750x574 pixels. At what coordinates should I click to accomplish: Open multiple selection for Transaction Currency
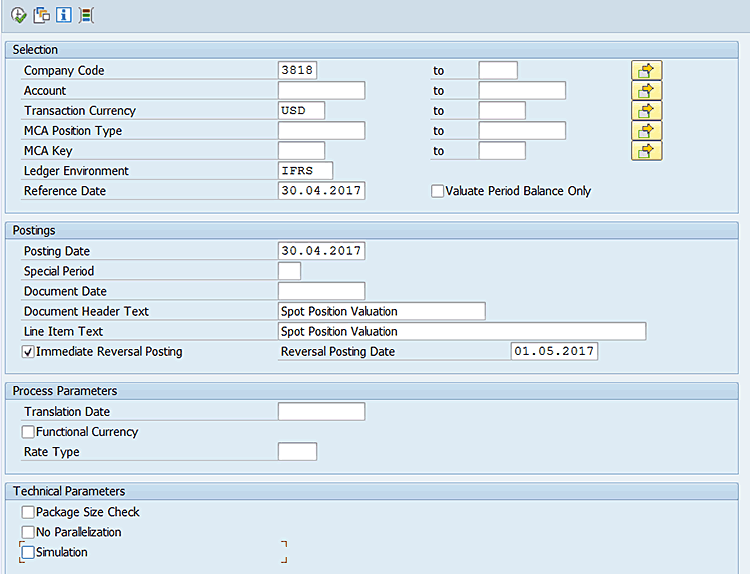(646, 110)
